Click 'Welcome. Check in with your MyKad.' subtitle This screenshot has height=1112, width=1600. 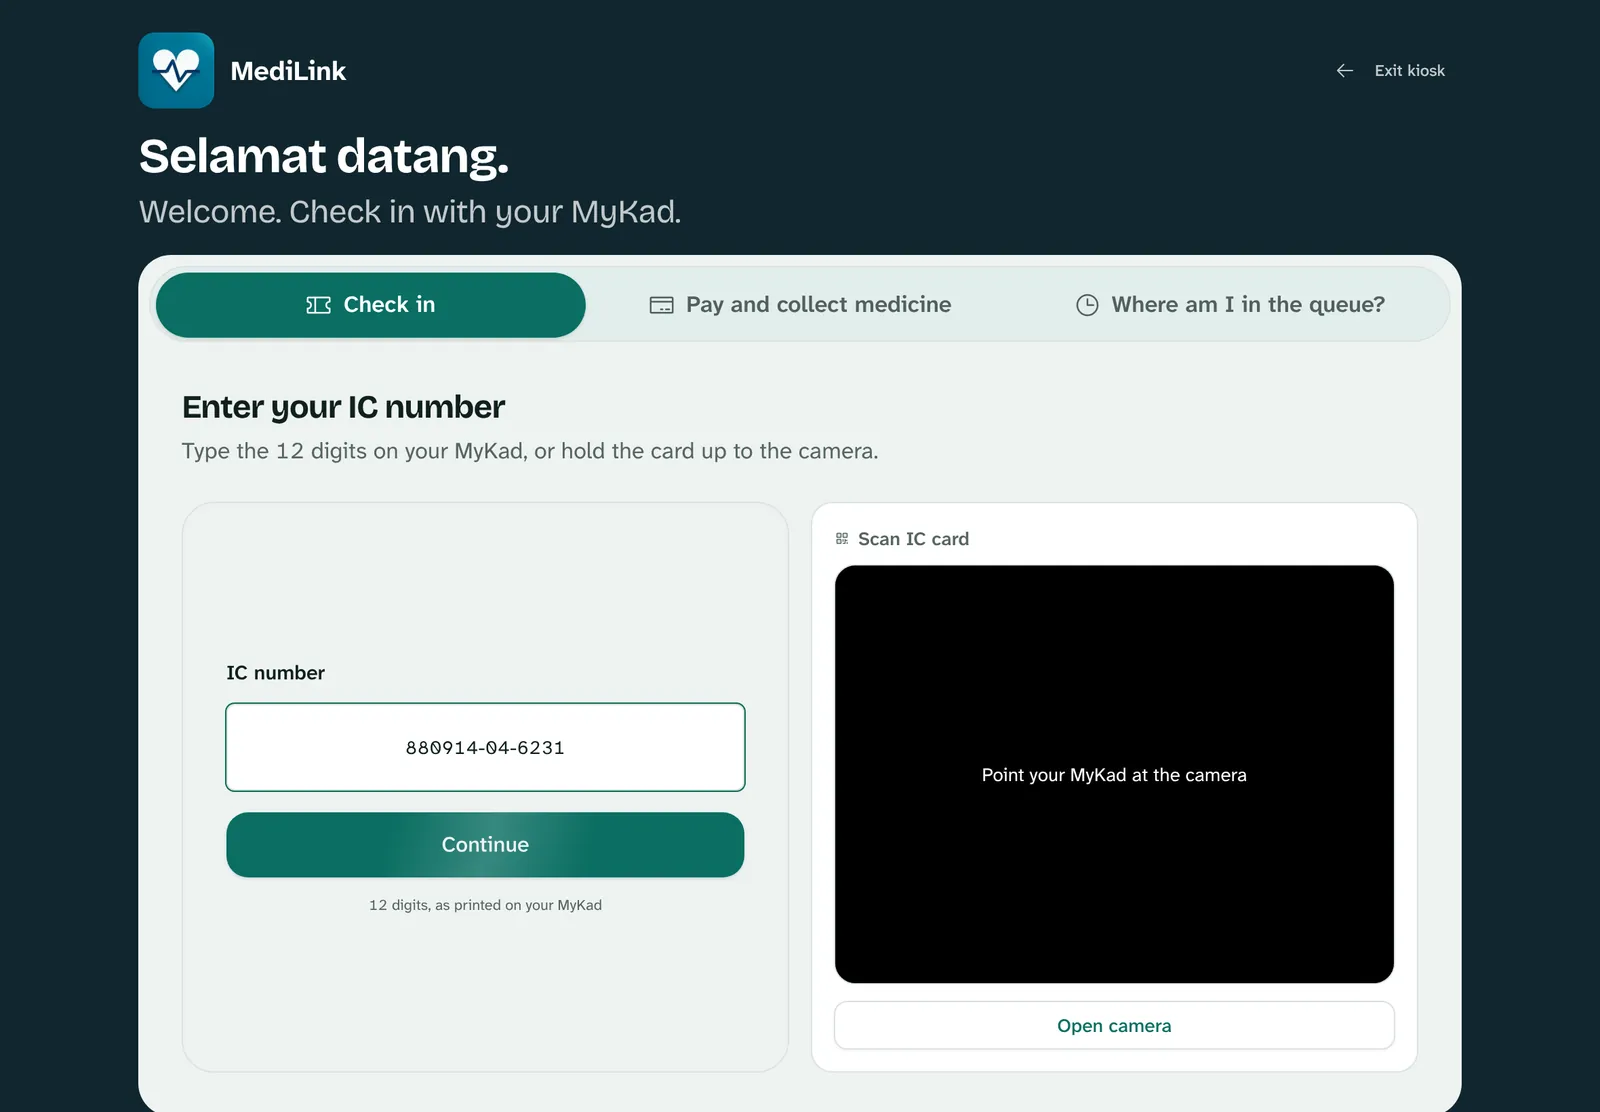(410, 212)
